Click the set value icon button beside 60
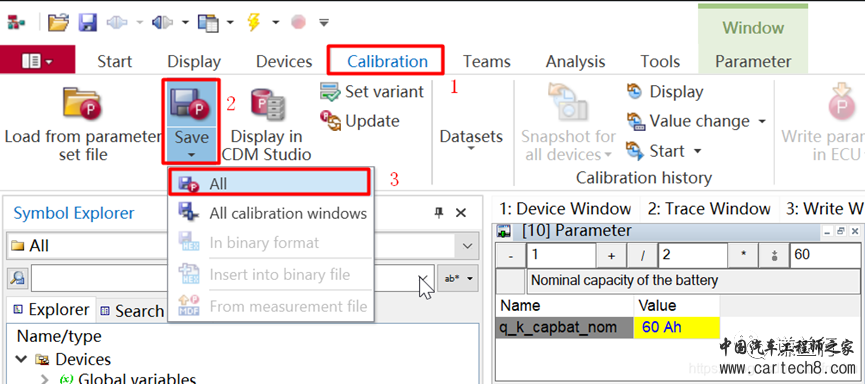 (775, 256)
